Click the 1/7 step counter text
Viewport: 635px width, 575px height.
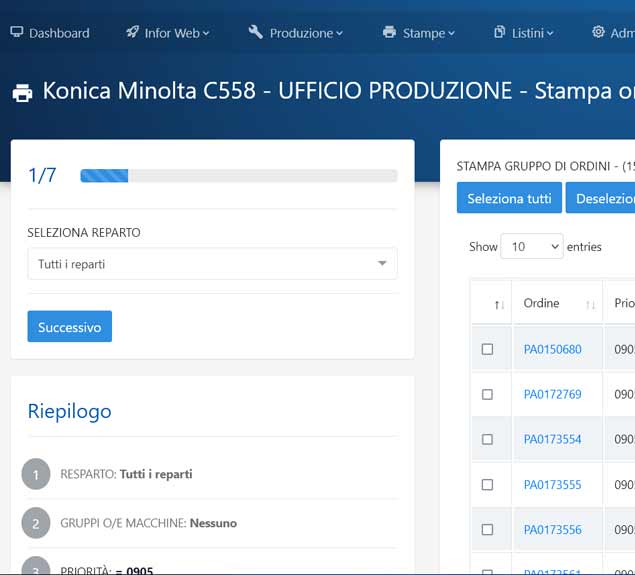42,175
